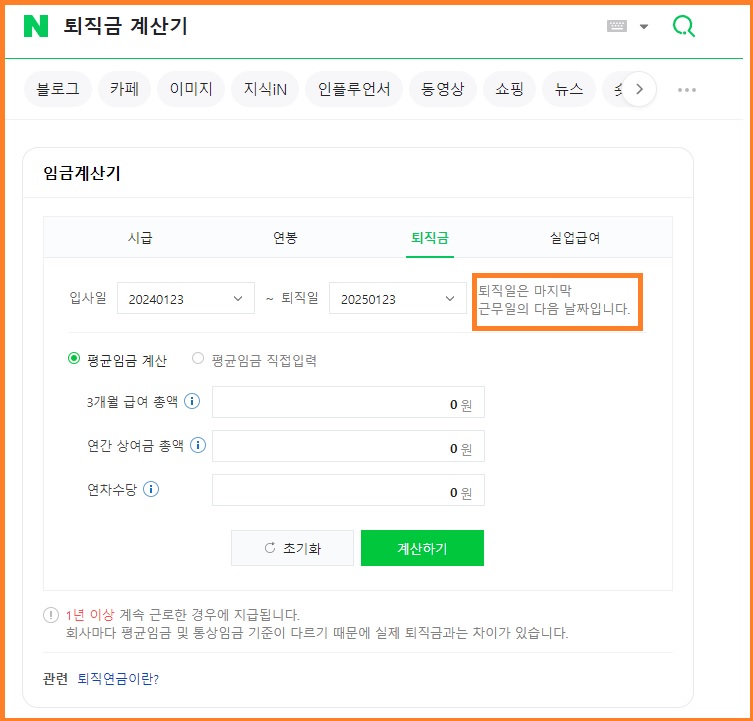753x721 pixels.
Task: Show info for 연차수당
Action: point(151,489)
